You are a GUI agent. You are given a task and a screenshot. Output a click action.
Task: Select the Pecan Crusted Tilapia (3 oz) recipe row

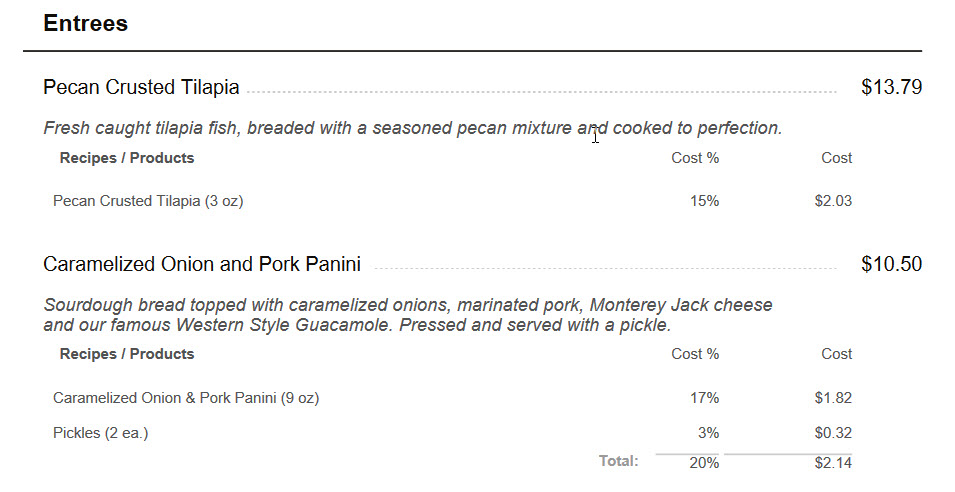[148, 201]
